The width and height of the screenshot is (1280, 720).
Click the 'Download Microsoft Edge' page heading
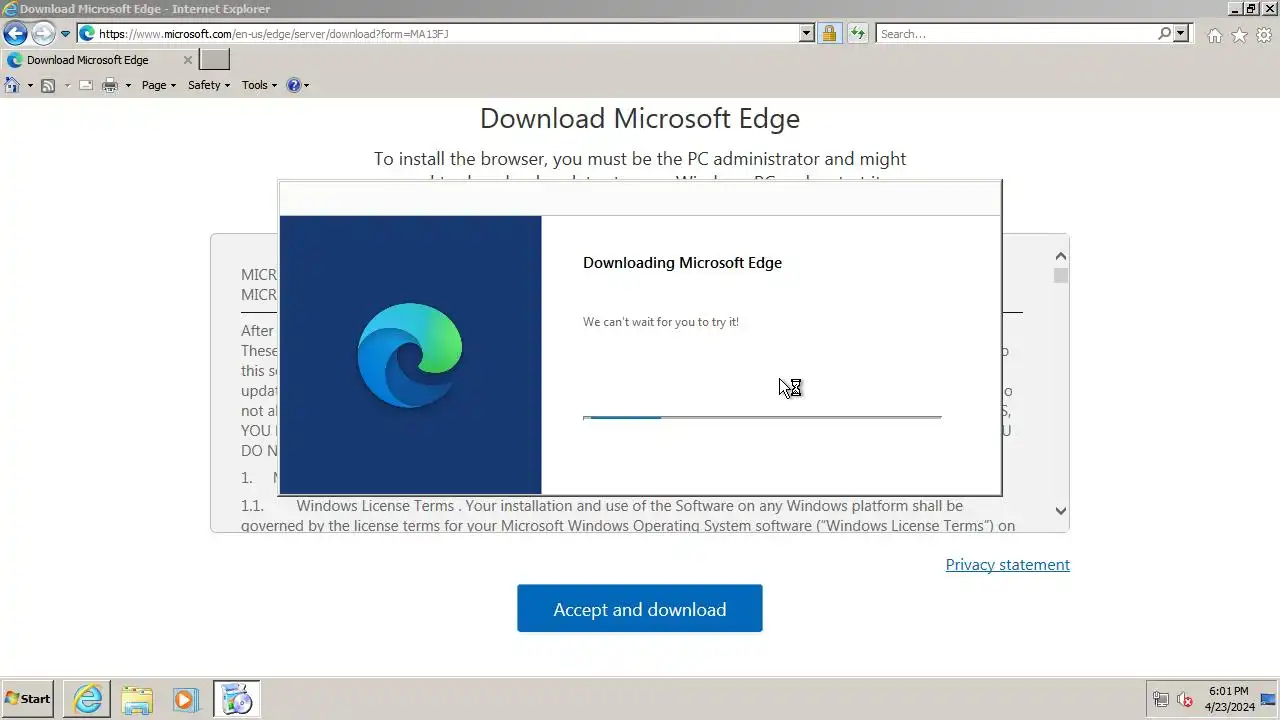[x=640, y=118]
